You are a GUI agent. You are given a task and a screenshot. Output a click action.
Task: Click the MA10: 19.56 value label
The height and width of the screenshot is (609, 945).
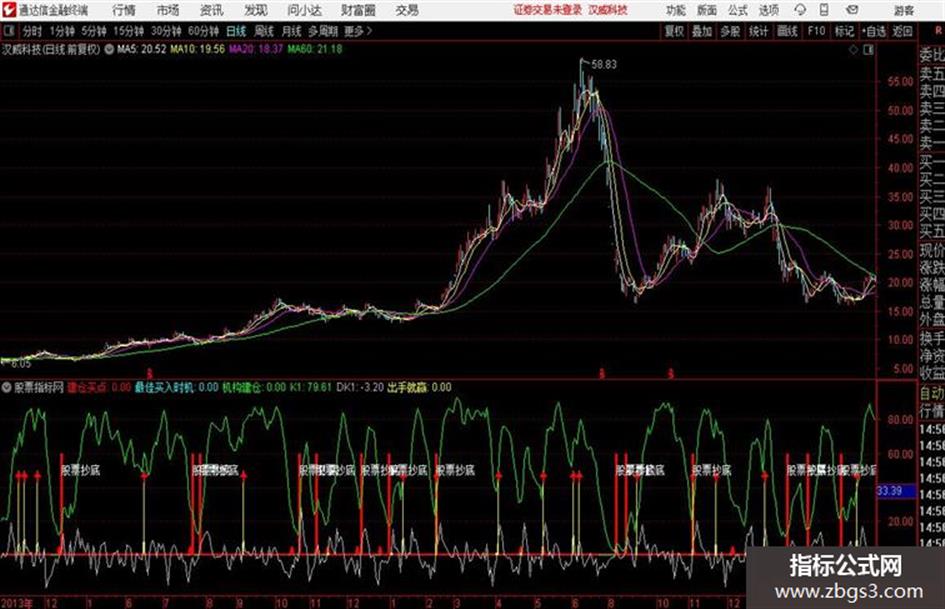tap(198, 49)
